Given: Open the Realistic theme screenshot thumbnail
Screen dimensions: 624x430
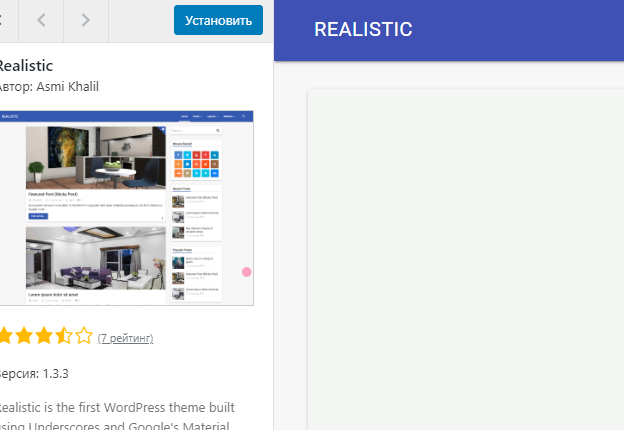Looking at the screenshot, I should (127, 208).
